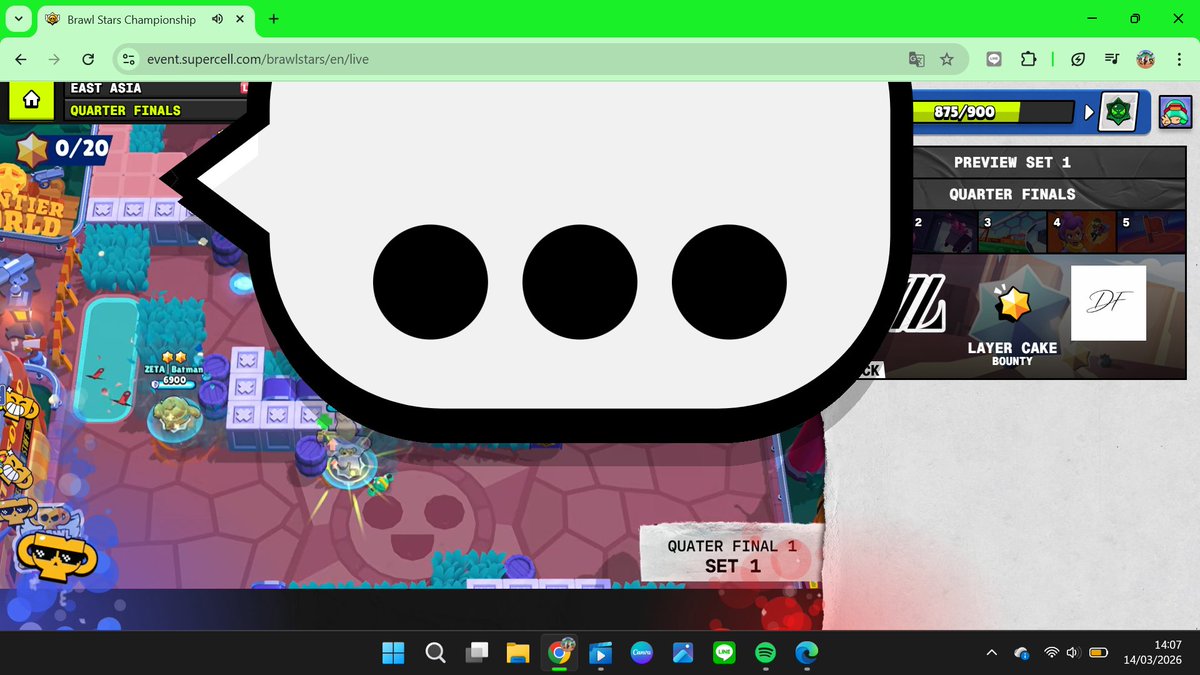Bookmark this page with the star icon

pos(946,59)
